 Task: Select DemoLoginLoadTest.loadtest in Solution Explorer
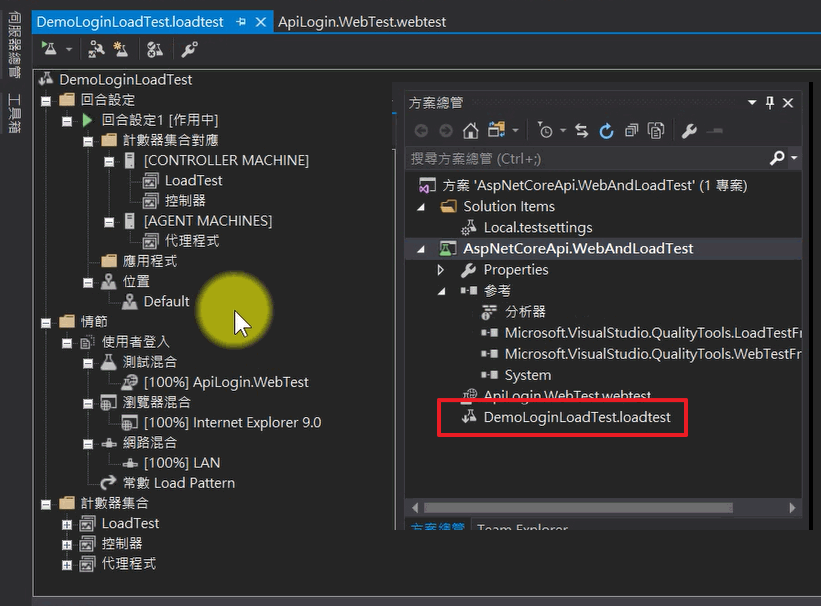click(x=576, y=417)
